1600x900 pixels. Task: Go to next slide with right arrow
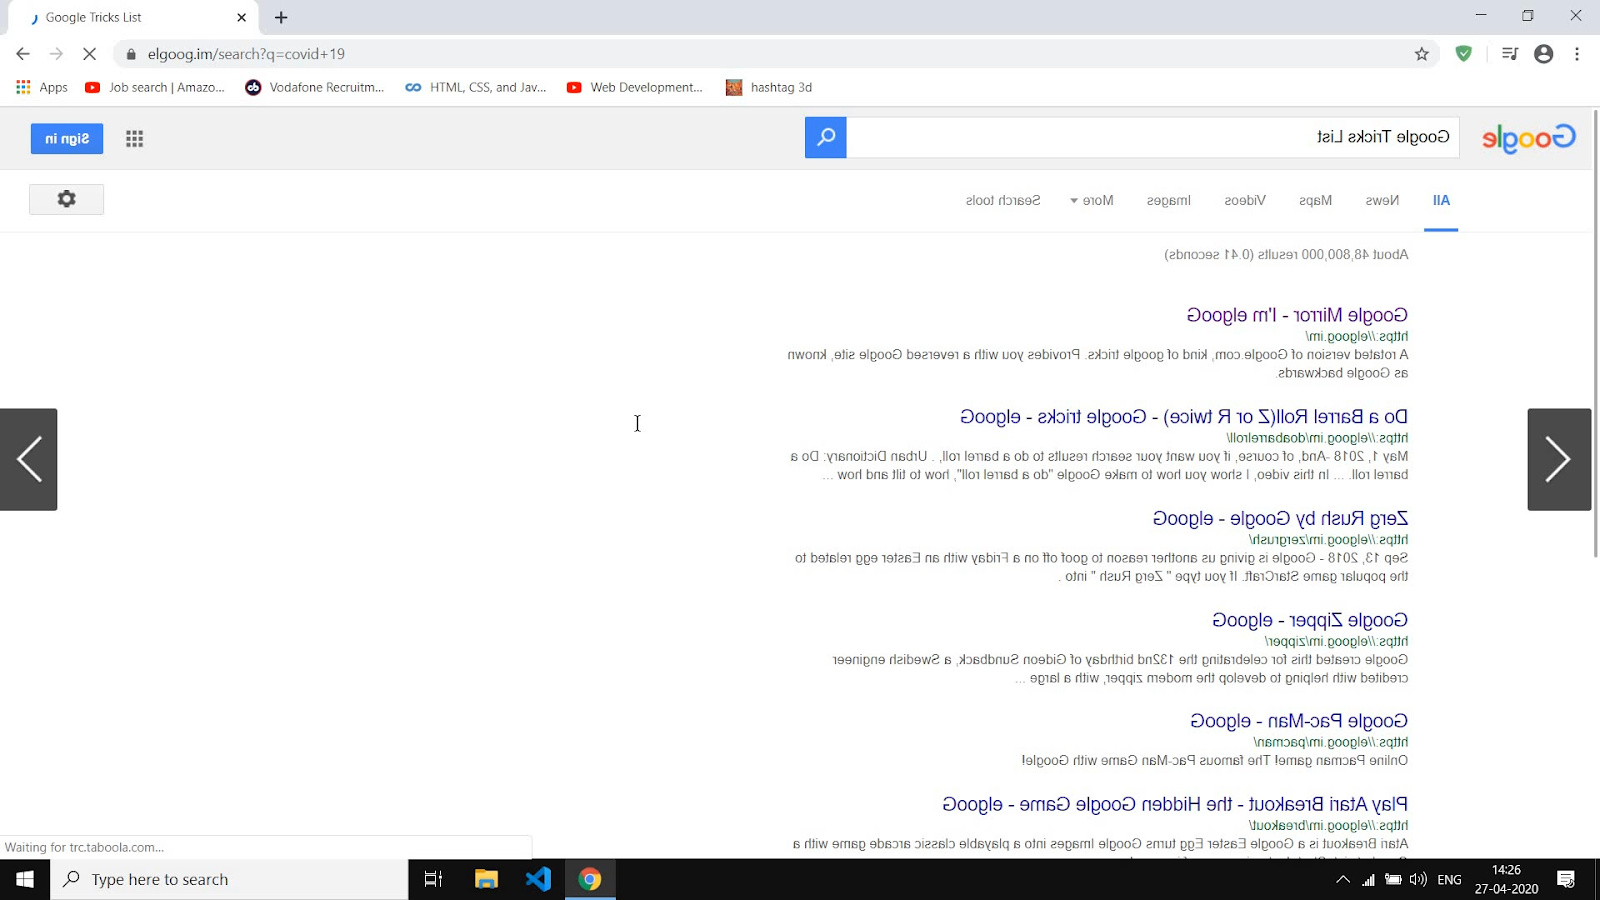1558,459
